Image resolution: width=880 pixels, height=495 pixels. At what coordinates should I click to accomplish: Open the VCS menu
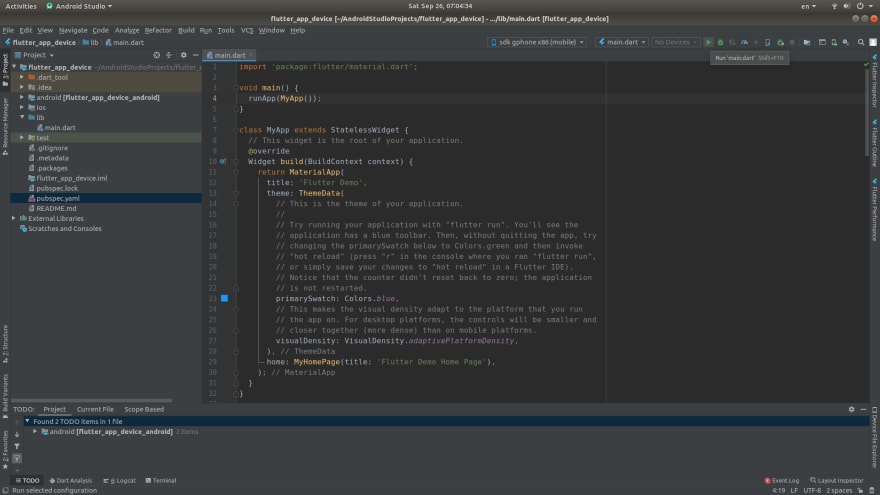pyautogui.click(x=247, y=30)
